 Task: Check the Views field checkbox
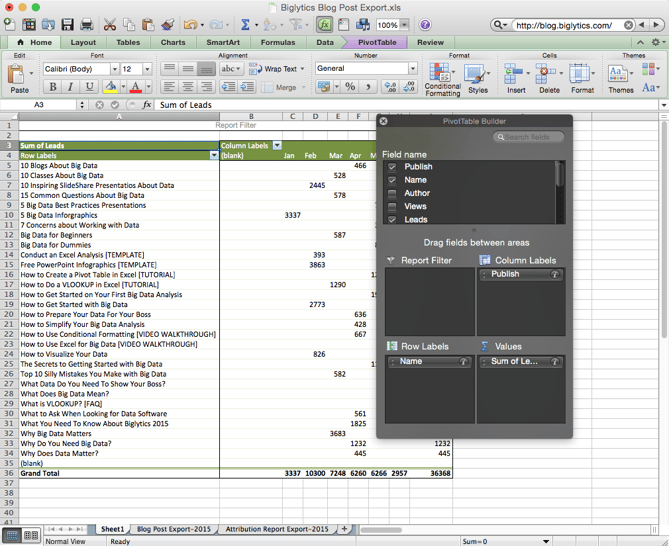392,206
